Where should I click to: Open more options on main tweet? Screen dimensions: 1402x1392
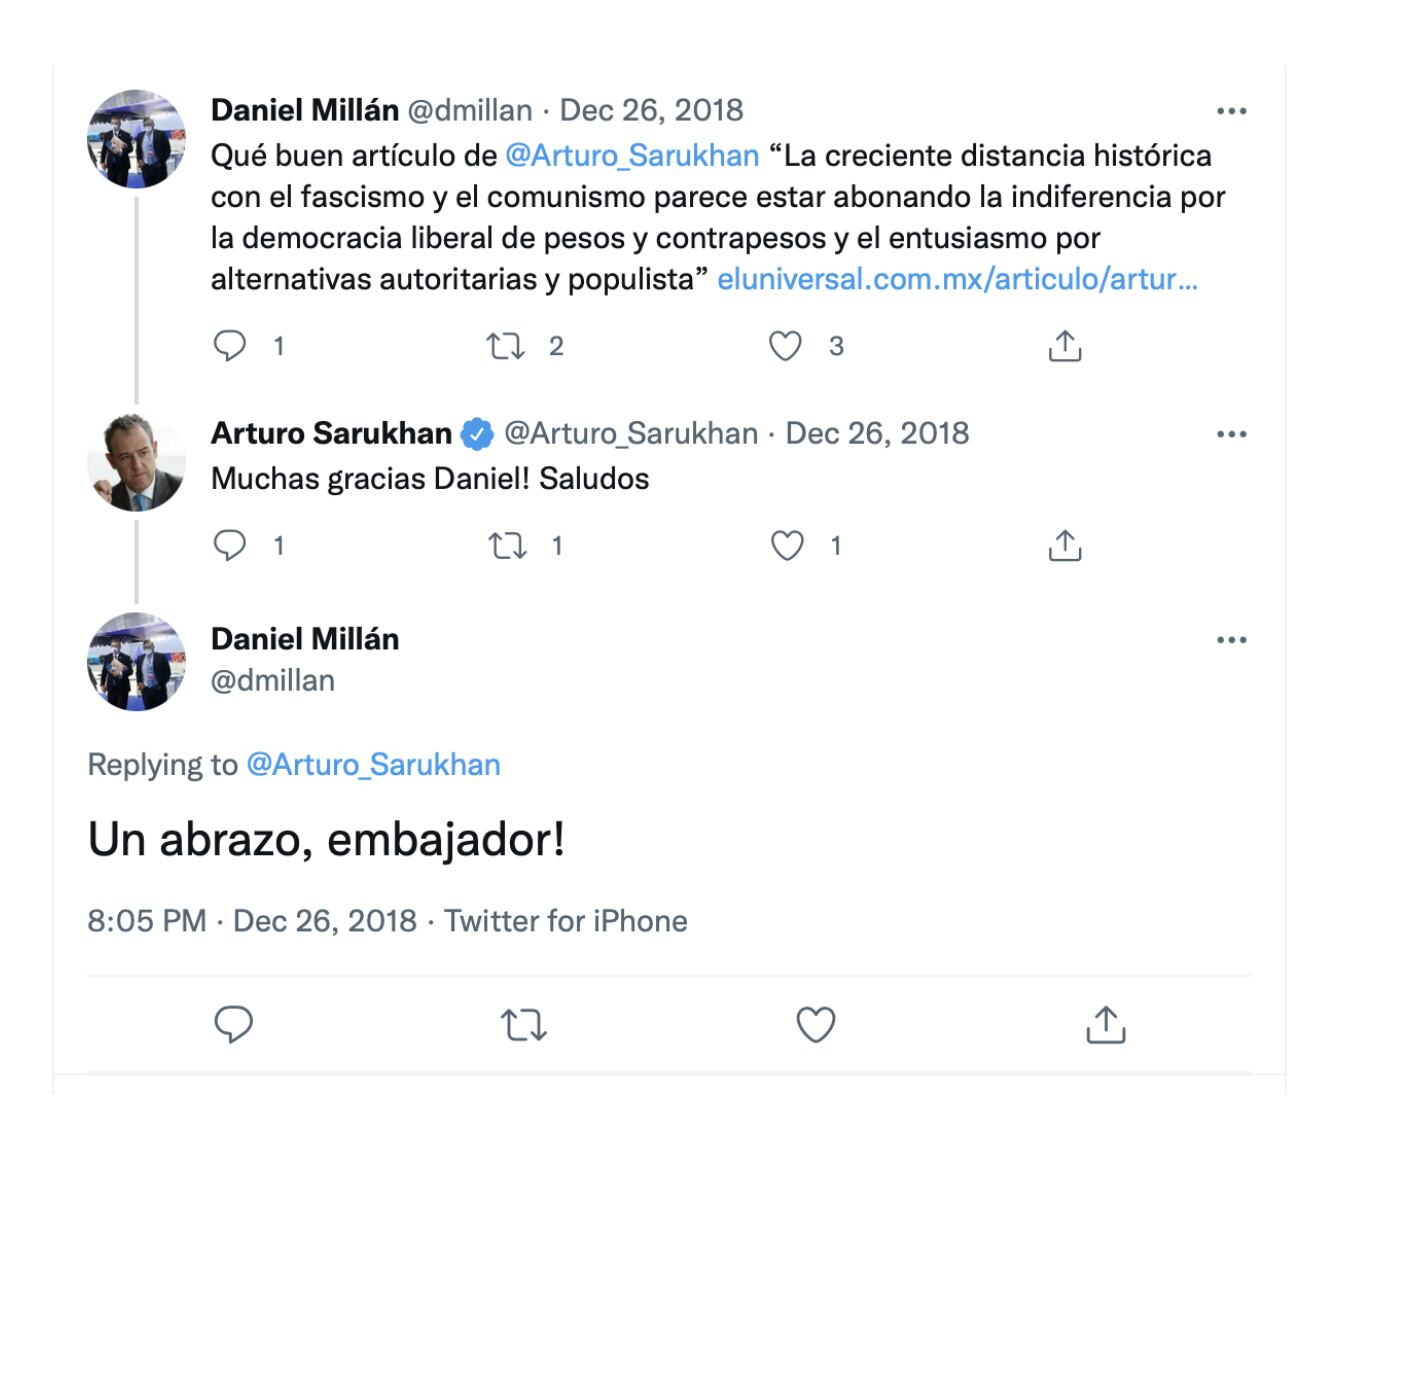[x=1231, y=640]
